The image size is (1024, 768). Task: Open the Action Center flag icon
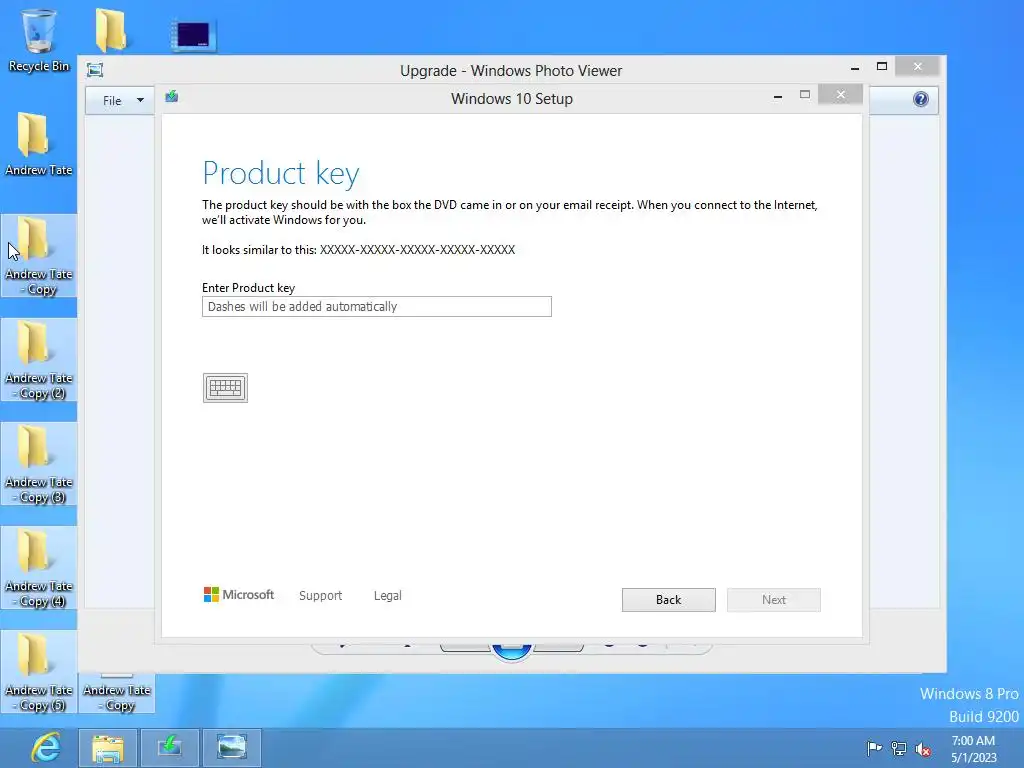(874, 748)
